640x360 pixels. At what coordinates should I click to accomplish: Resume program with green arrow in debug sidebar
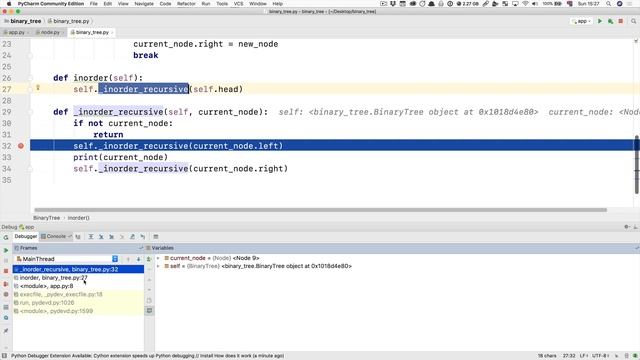[6, 250]
